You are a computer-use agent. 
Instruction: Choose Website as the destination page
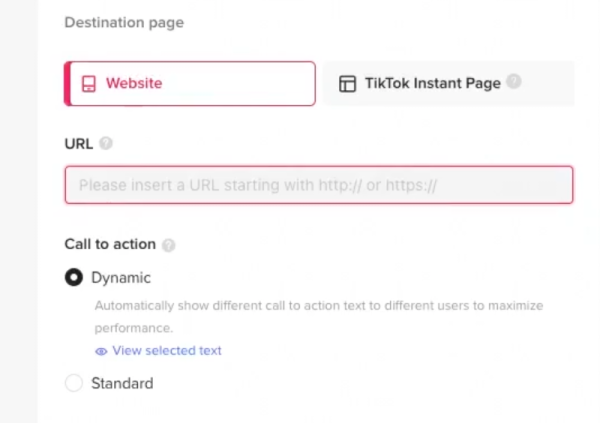[x=190, y=83]
